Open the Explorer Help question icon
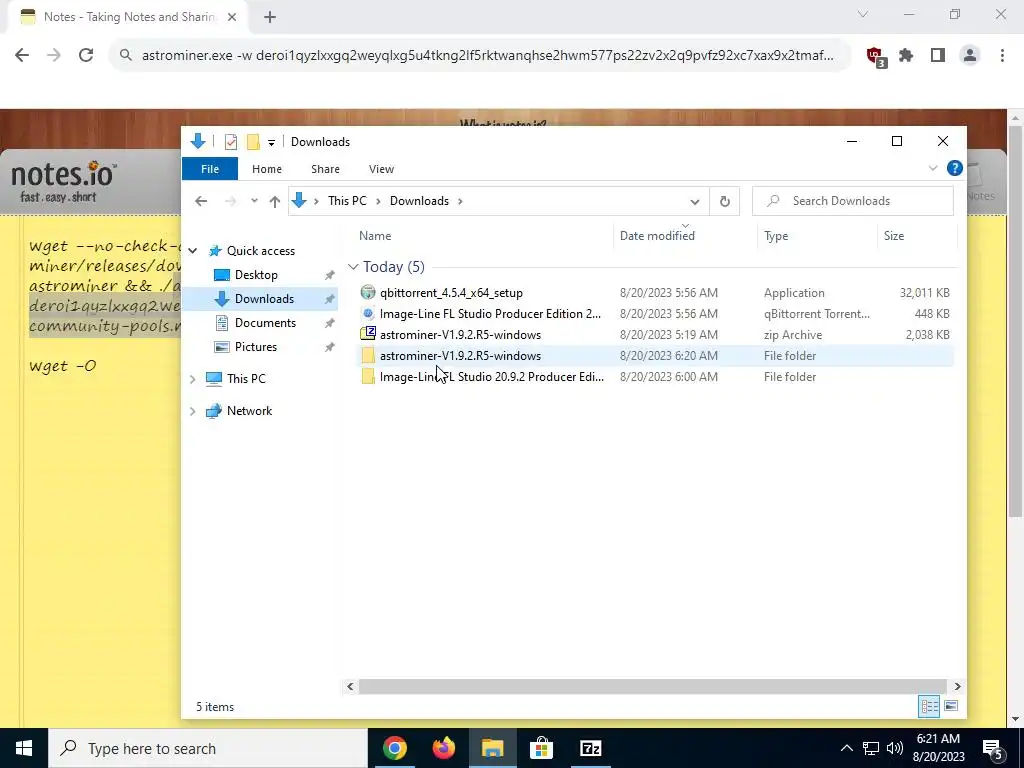Screen dimensions: 1024x768 pos(954,168)
